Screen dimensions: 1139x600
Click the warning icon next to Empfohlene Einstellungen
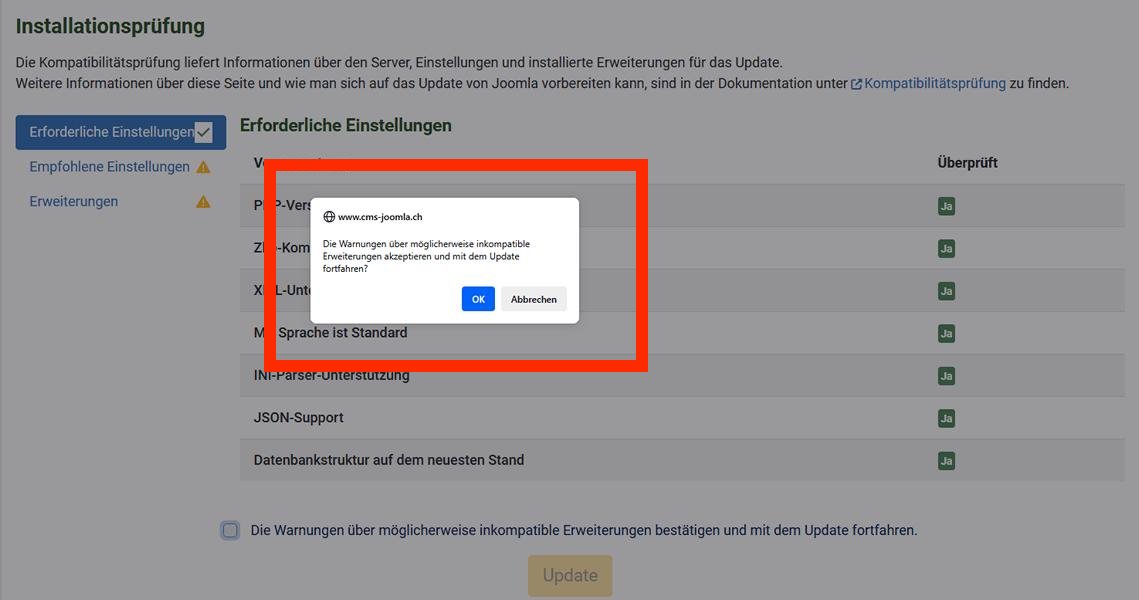coord(204,166)
